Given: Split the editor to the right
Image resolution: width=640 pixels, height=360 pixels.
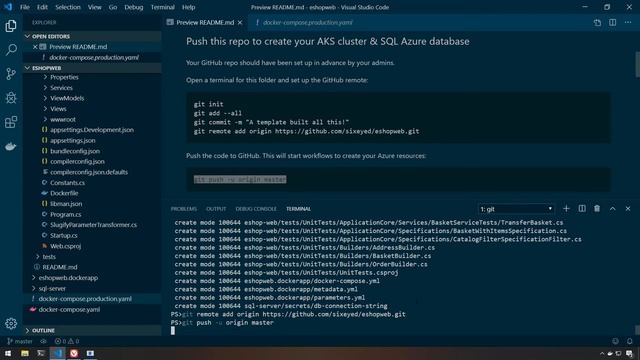Looking at the screenshot, I should (x=613, y=22).
